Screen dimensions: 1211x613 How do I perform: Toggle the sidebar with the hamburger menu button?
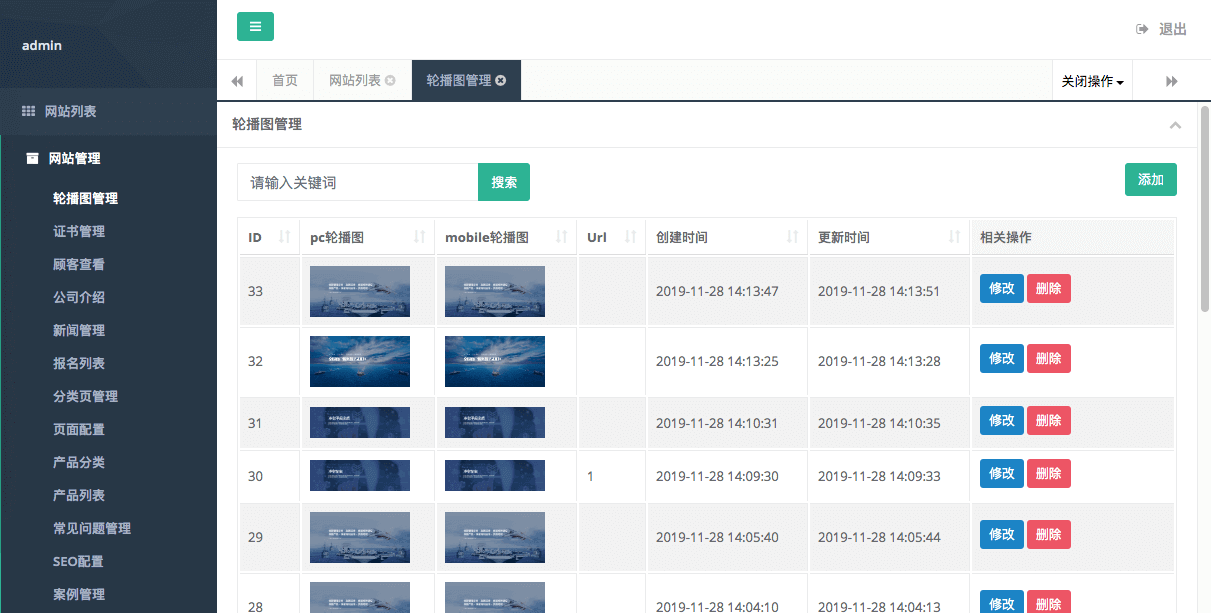point(255,27)
